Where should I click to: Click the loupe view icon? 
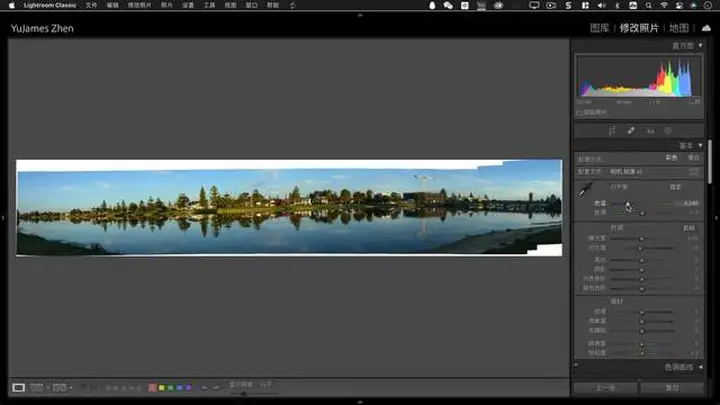click(18, 387)
